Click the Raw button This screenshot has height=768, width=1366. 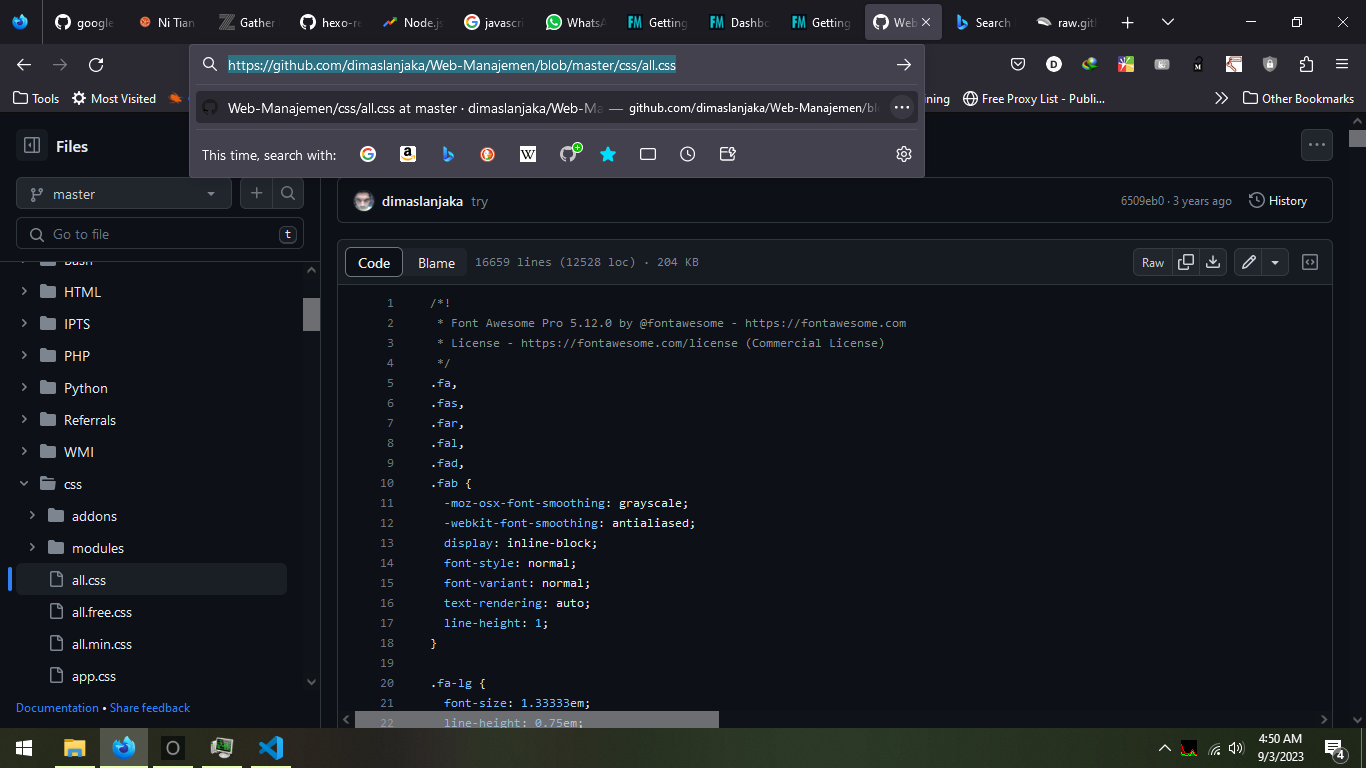(1153, 262)
